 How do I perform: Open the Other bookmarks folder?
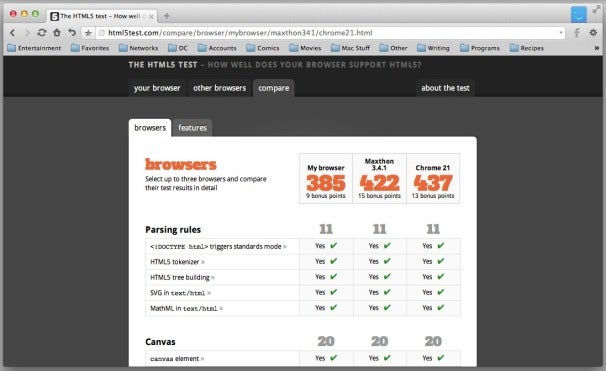[x=393, y=48]
